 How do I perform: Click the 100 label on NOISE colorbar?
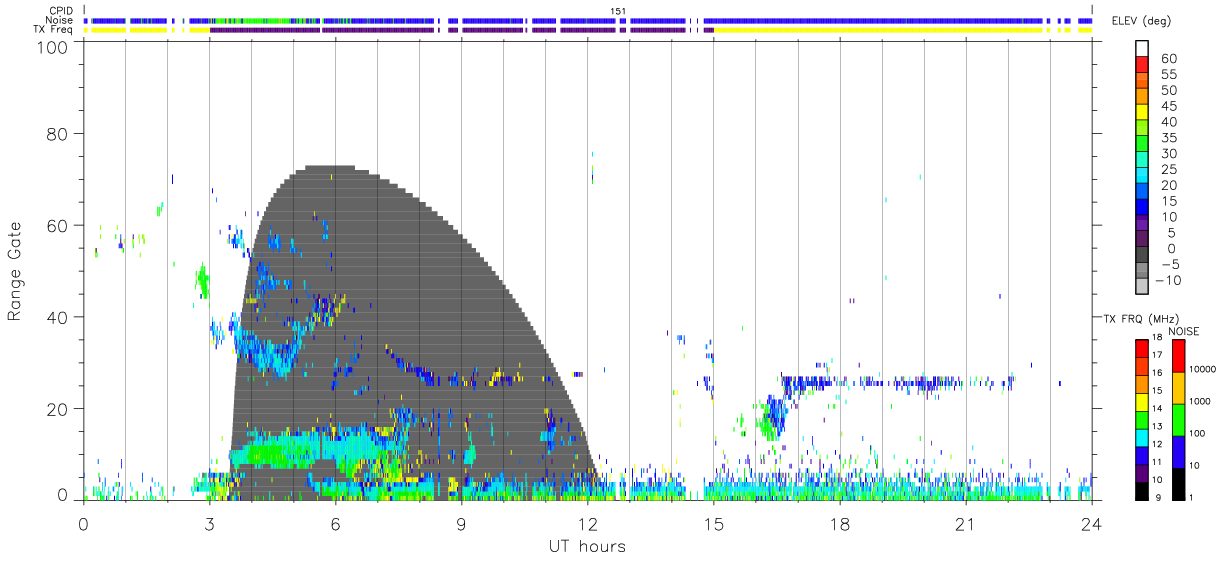point(1197,433)
